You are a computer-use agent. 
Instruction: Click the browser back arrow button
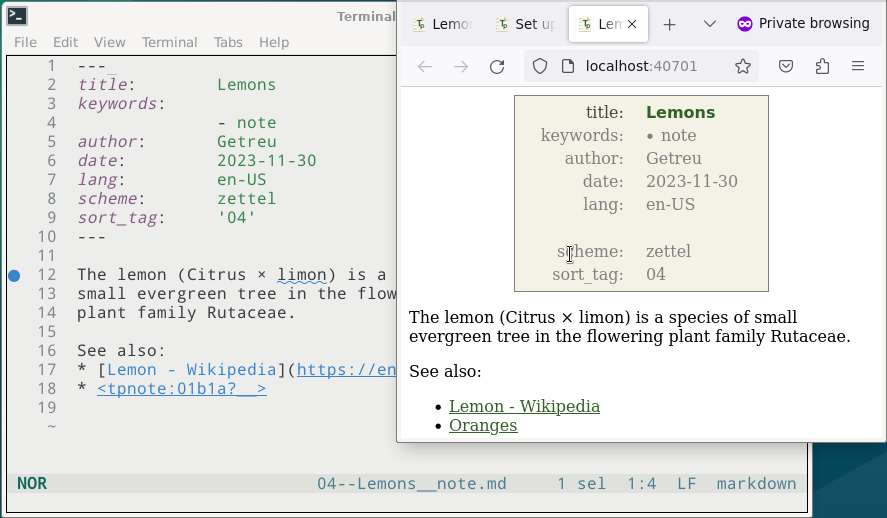[425, 67]
